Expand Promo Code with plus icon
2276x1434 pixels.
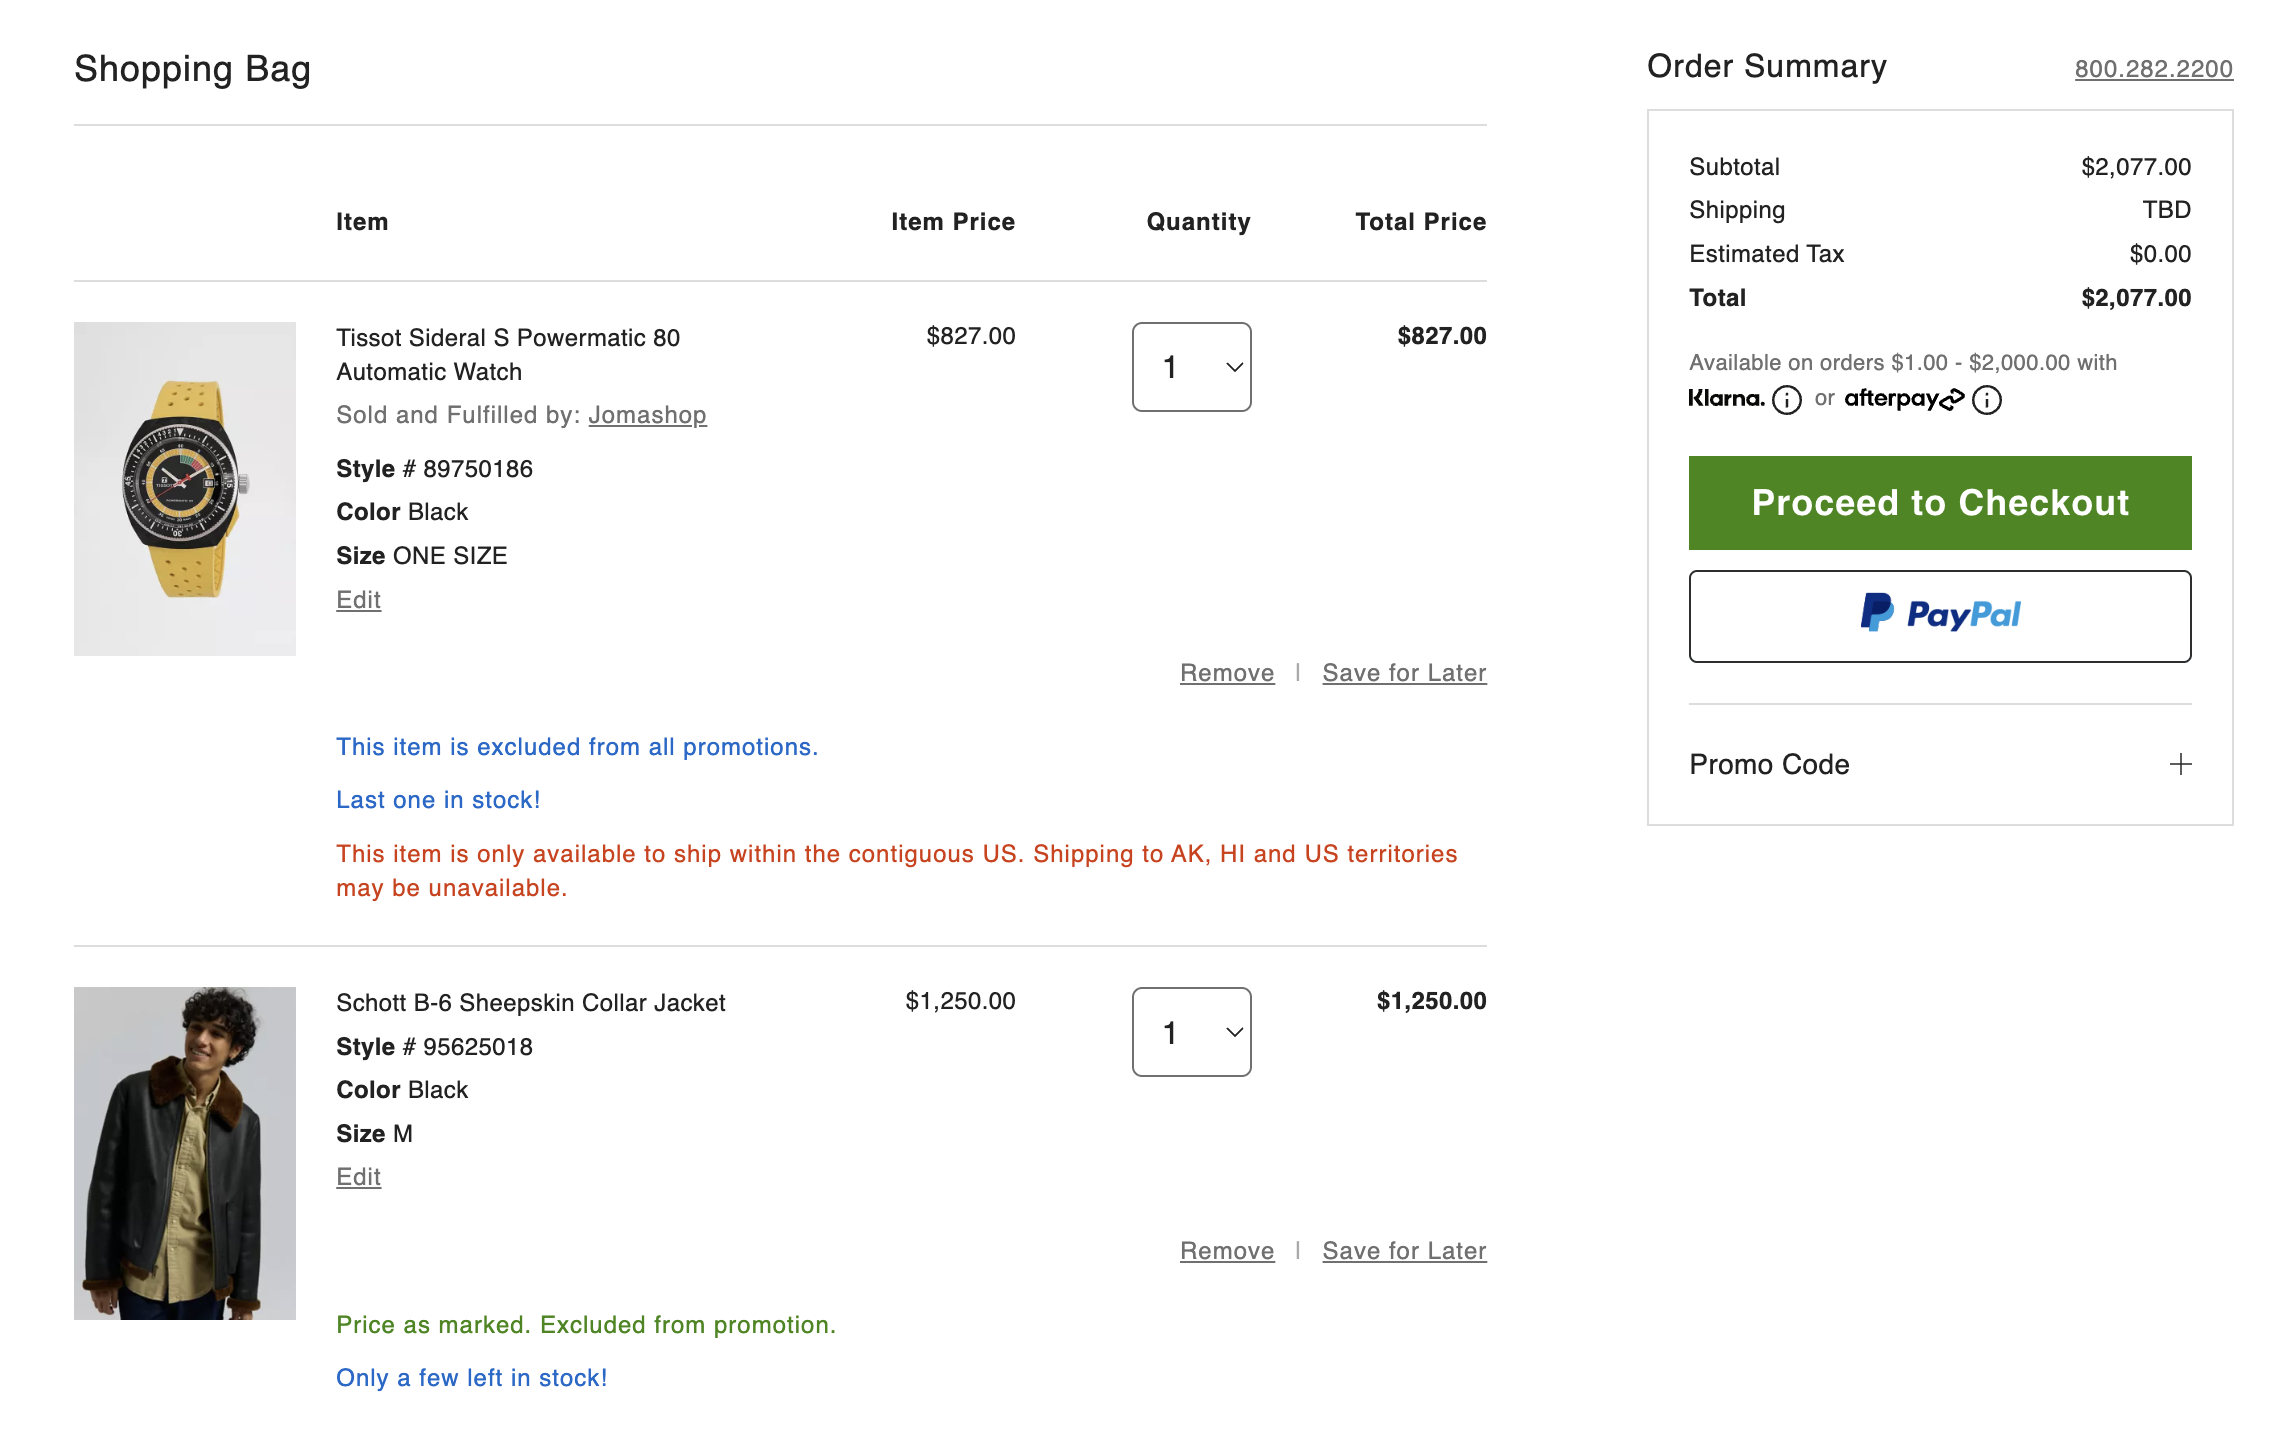[2180, 765]
